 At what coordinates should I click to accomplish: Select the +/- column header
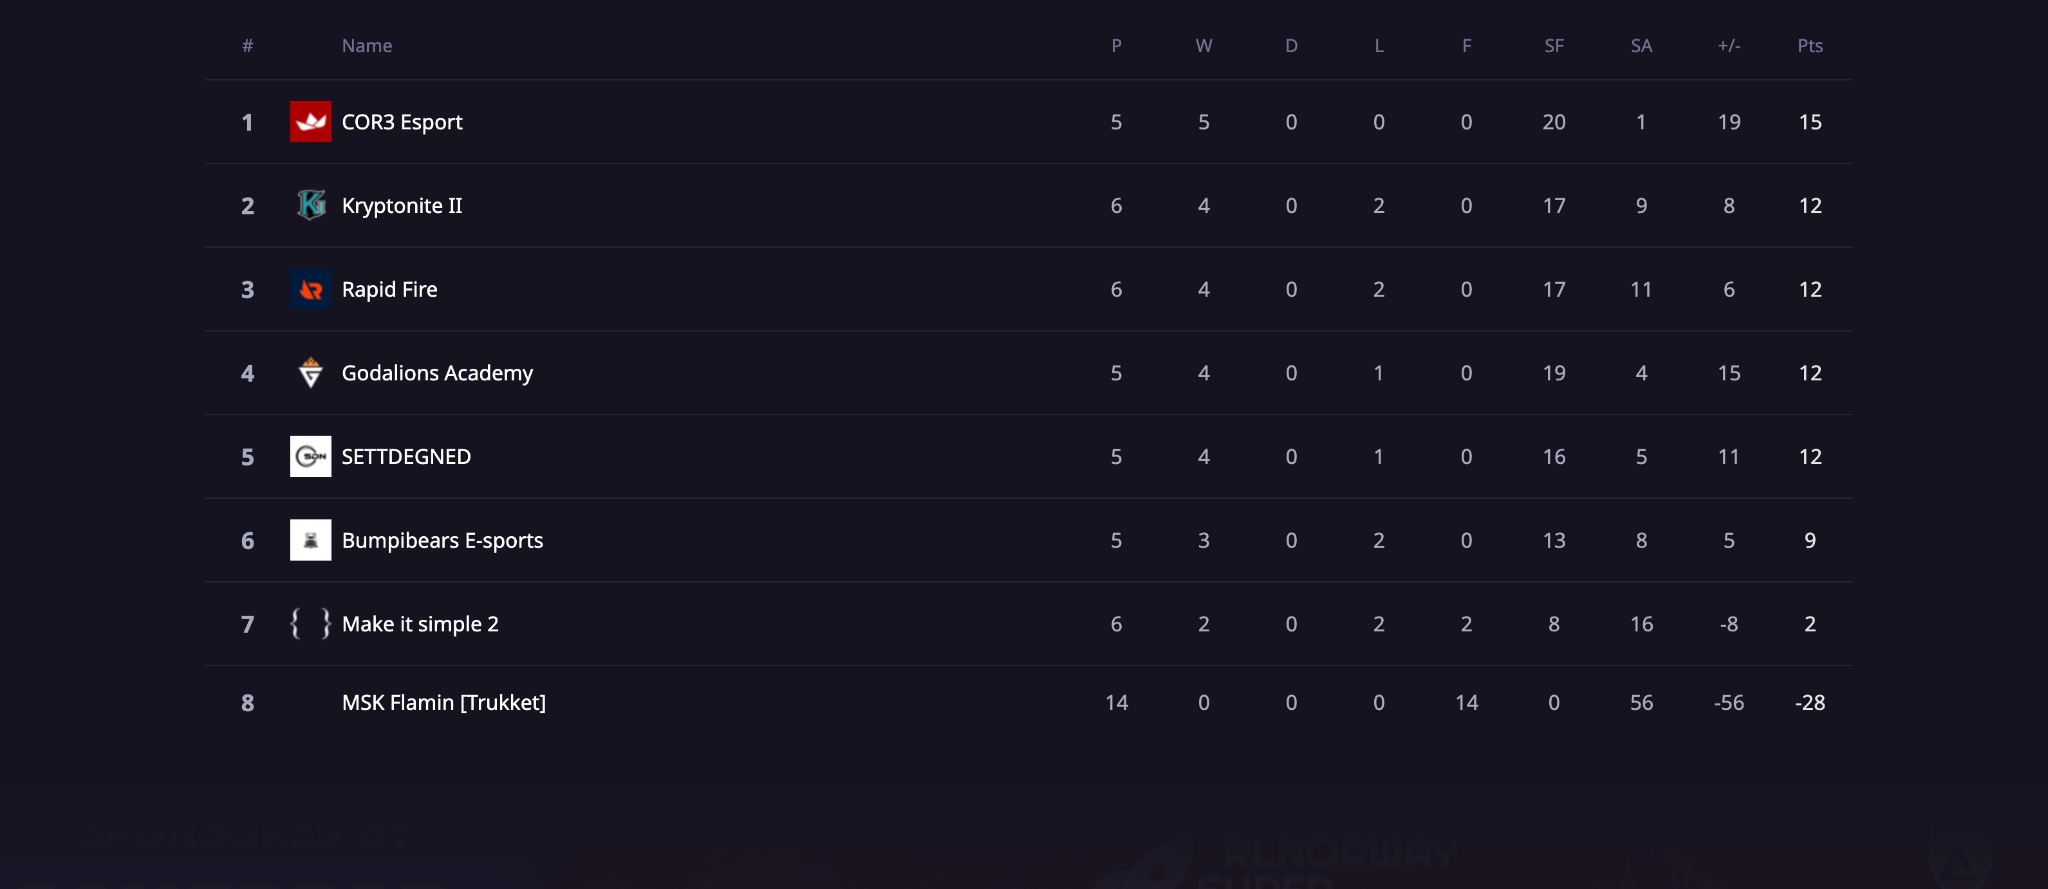coord(1729,46)
